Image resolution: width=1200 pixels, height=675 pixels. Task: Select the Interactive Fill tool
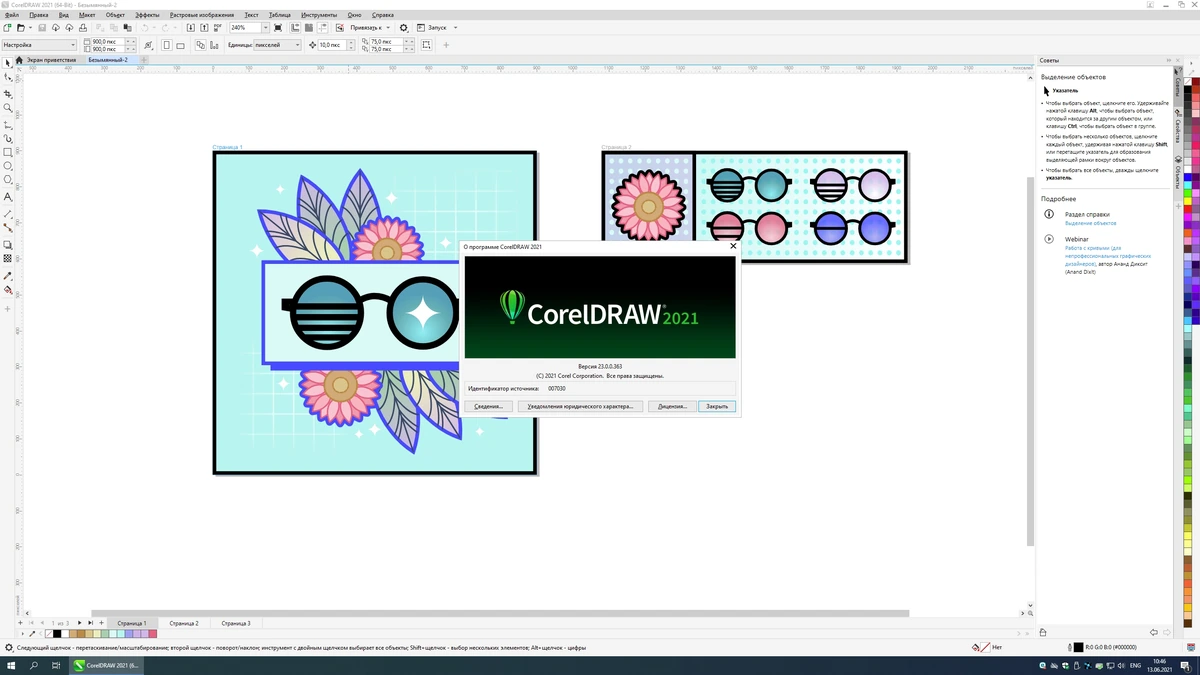8,290
